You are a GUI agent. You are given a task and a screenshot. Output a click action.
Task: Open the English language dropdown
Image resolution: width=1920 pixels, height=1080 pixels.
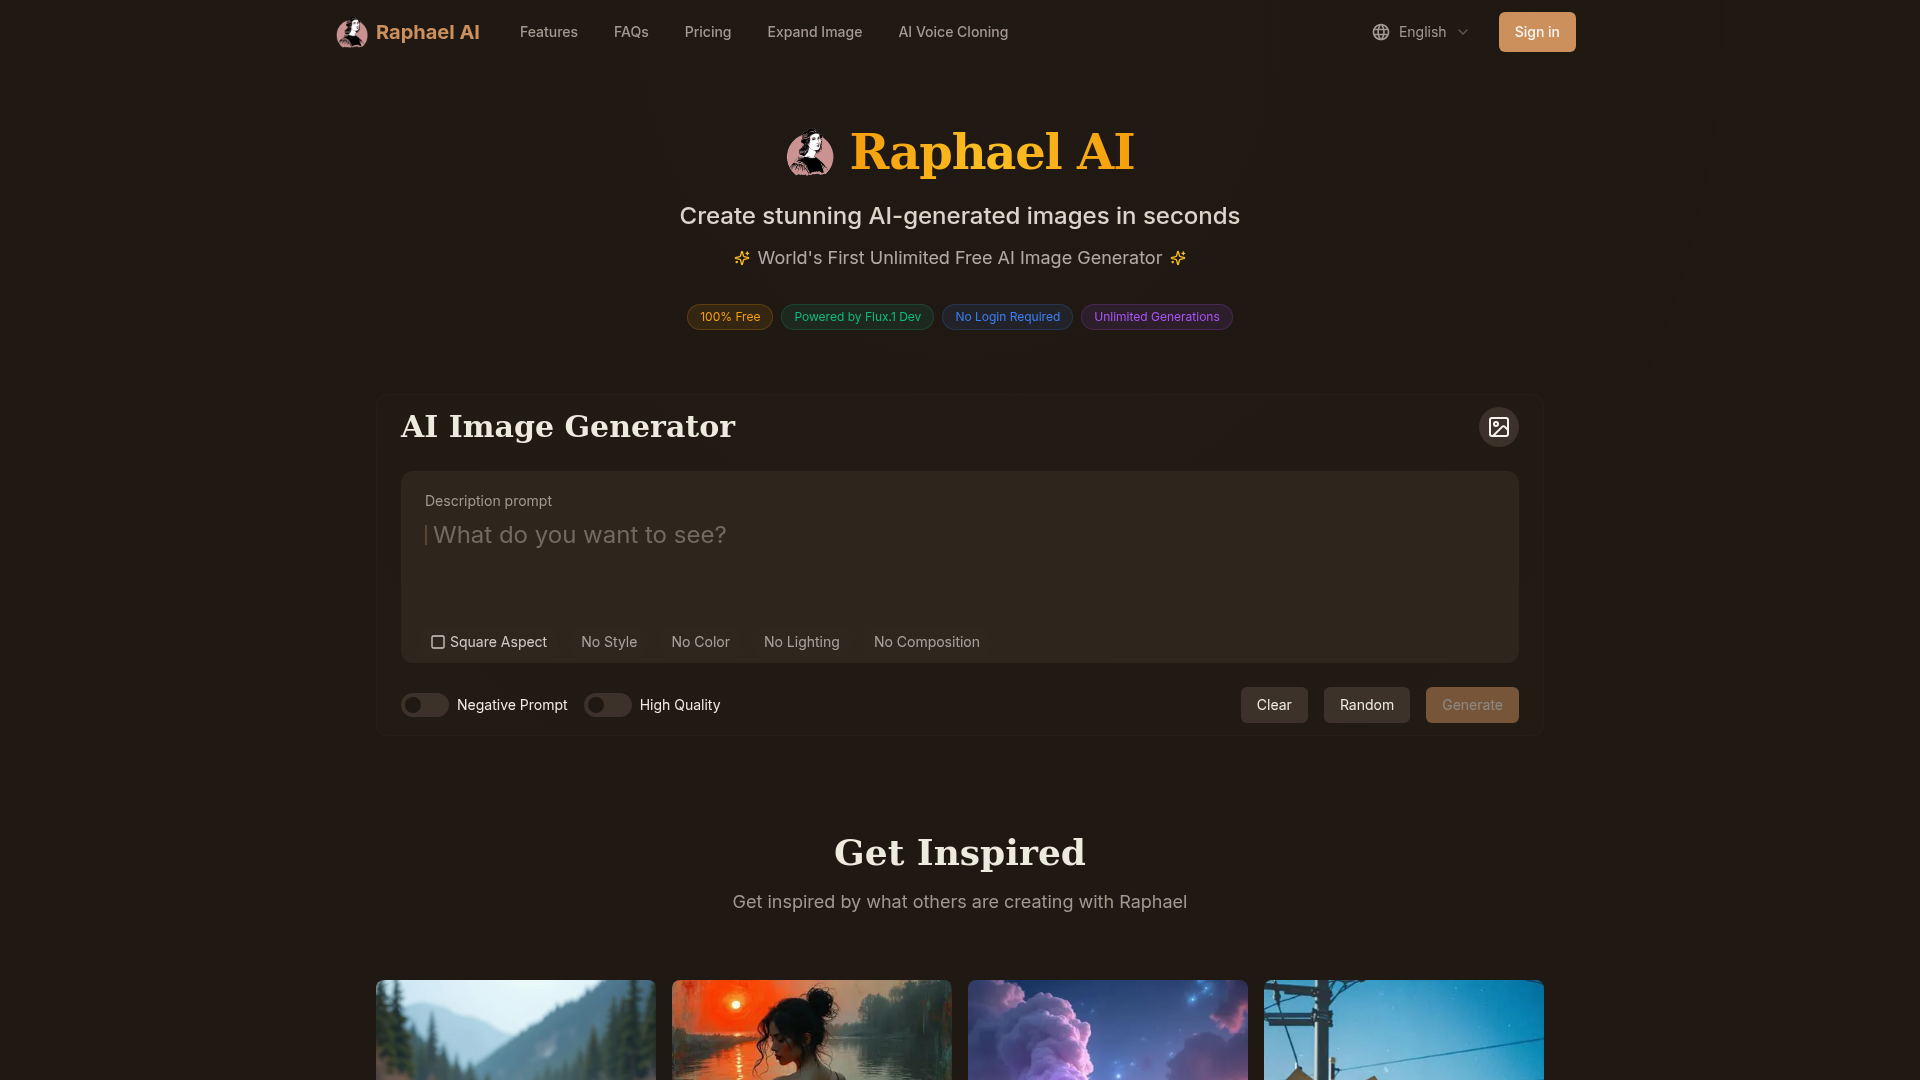tap(1421, 32)
